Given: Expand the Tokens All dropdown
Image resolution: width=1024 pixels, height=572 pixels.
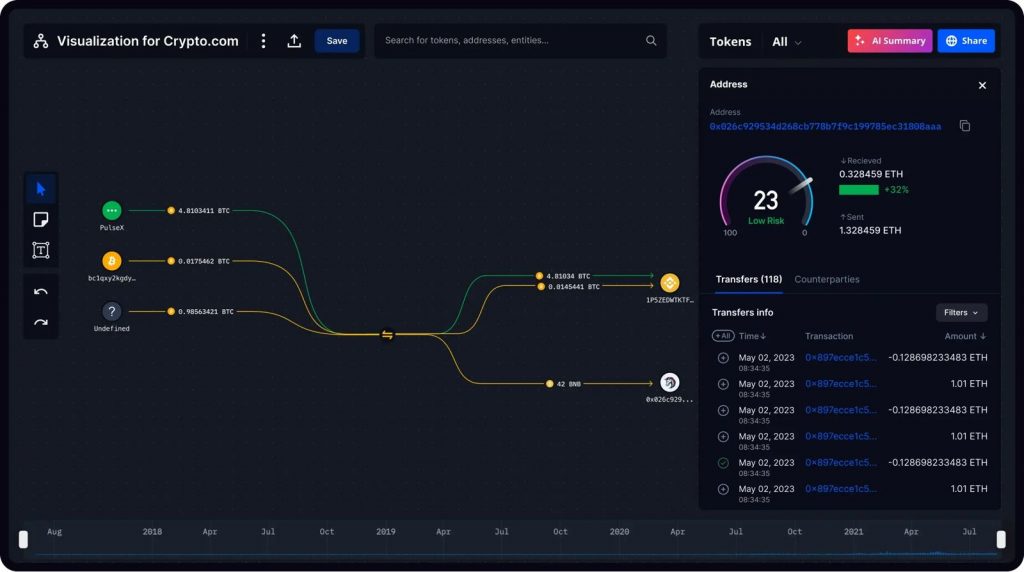Looking at the screenshot, I should click(x=787, y=42).
